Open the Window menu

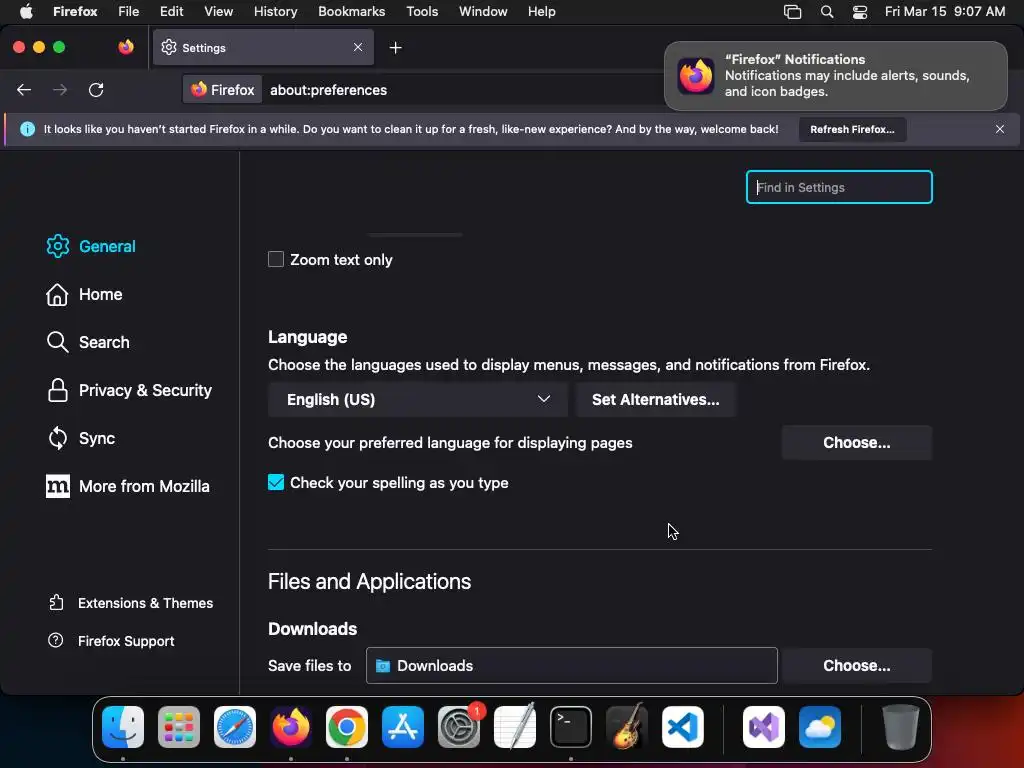[483, 12]
